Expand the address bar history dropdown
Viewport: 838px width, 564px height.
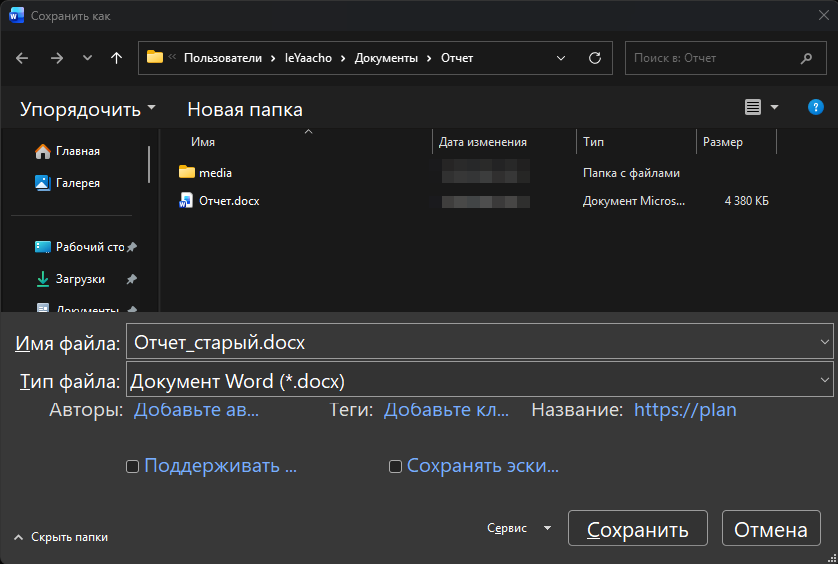pos(561,58)
